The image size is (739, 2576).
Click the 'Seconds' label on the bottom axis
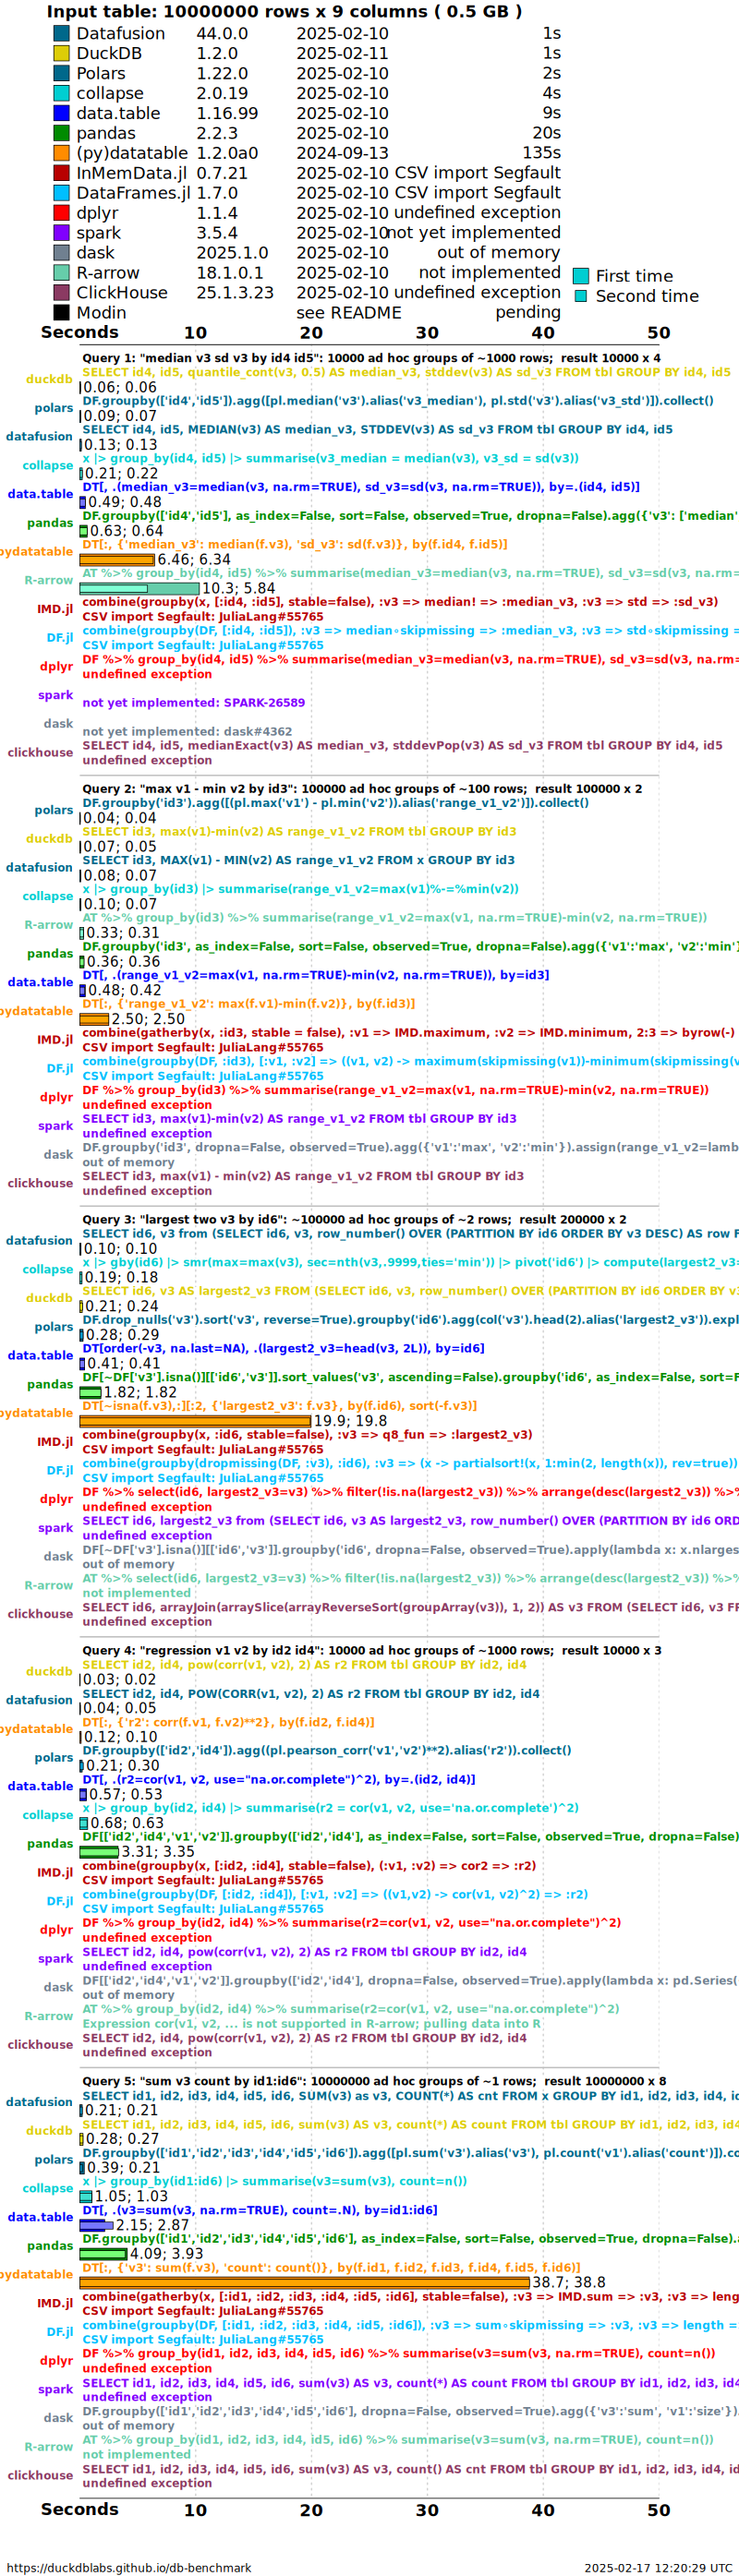pyautogui.click(x=80, y=2509)
